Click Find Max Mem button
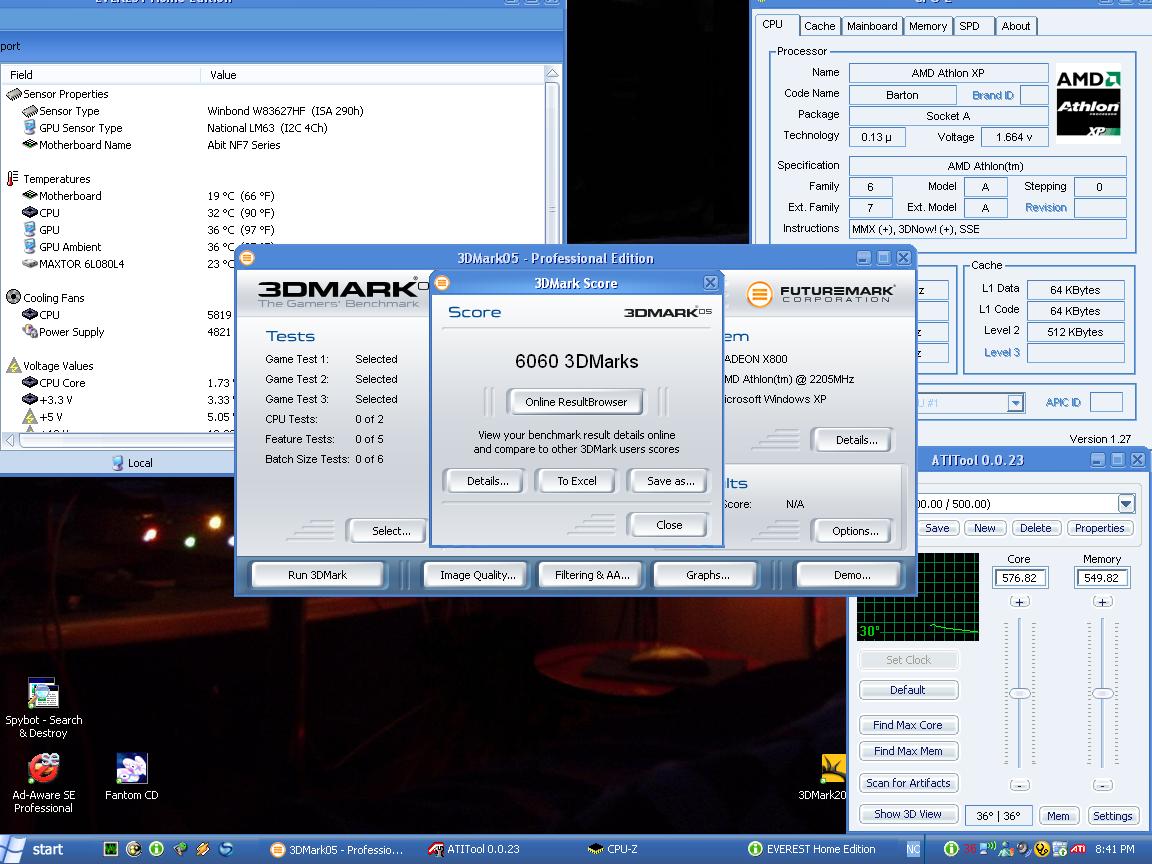The image size is (1152, 864). point(908,751)
